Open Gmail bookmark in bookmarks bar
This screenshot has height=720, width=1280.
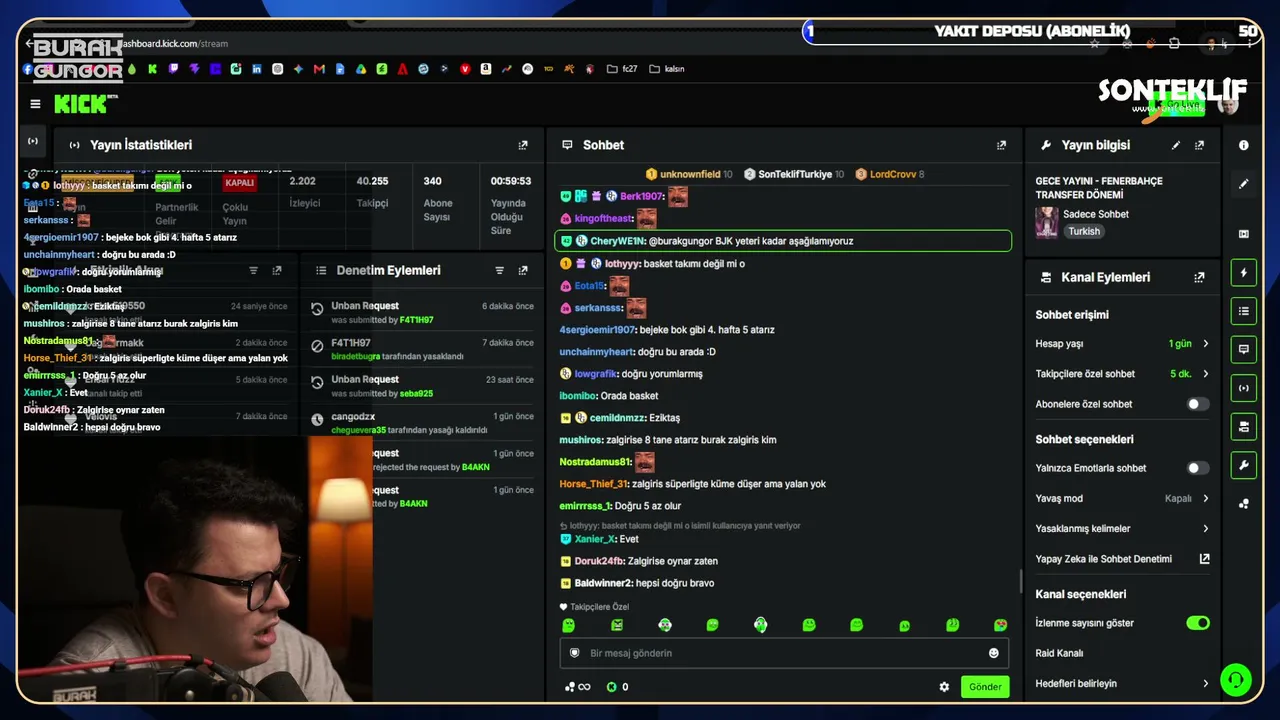pos(319,69)
